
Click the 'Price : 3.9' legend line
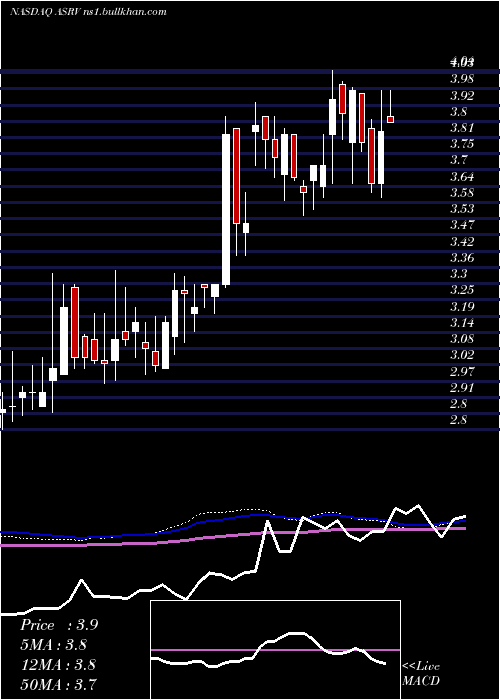(x=59, y=625)
